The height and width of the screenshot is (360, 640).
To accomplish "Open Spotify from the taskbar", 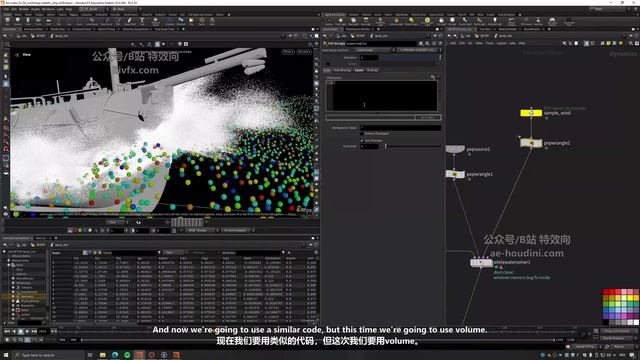I will (127, 355).
